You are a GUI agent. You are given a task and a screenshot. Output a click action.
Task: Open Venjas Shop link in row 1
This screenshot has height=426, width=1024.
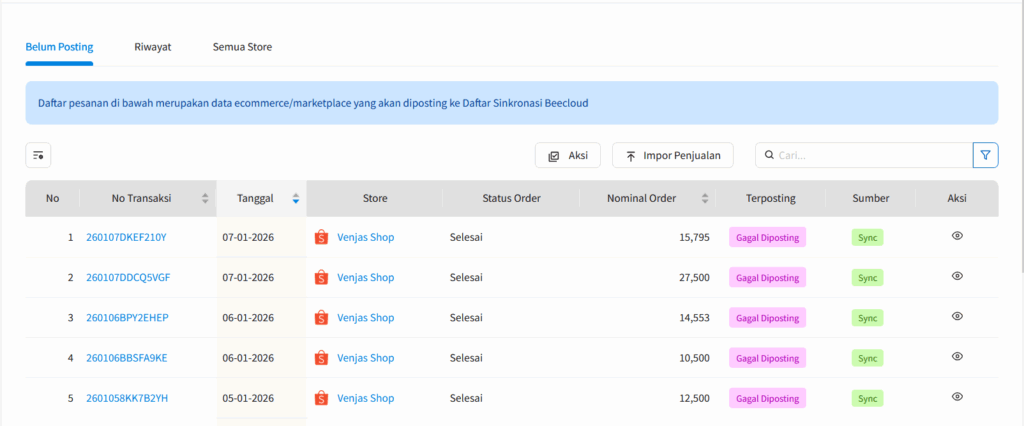366,237
